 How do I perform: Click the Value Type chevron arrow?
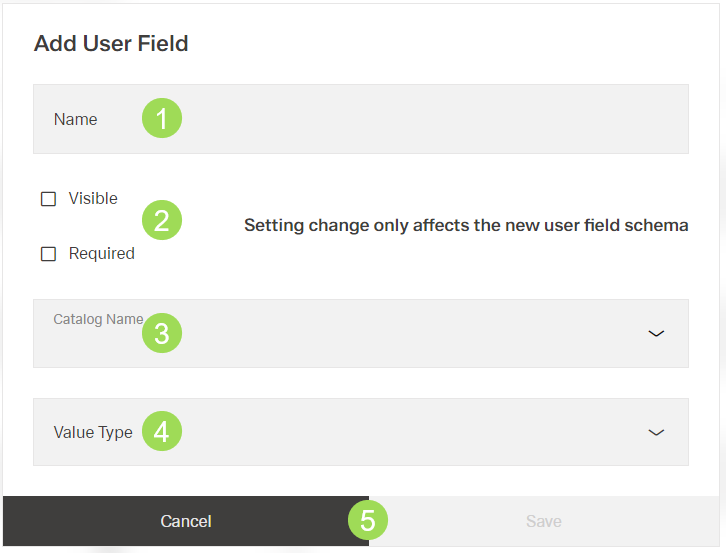click(656, 432)
